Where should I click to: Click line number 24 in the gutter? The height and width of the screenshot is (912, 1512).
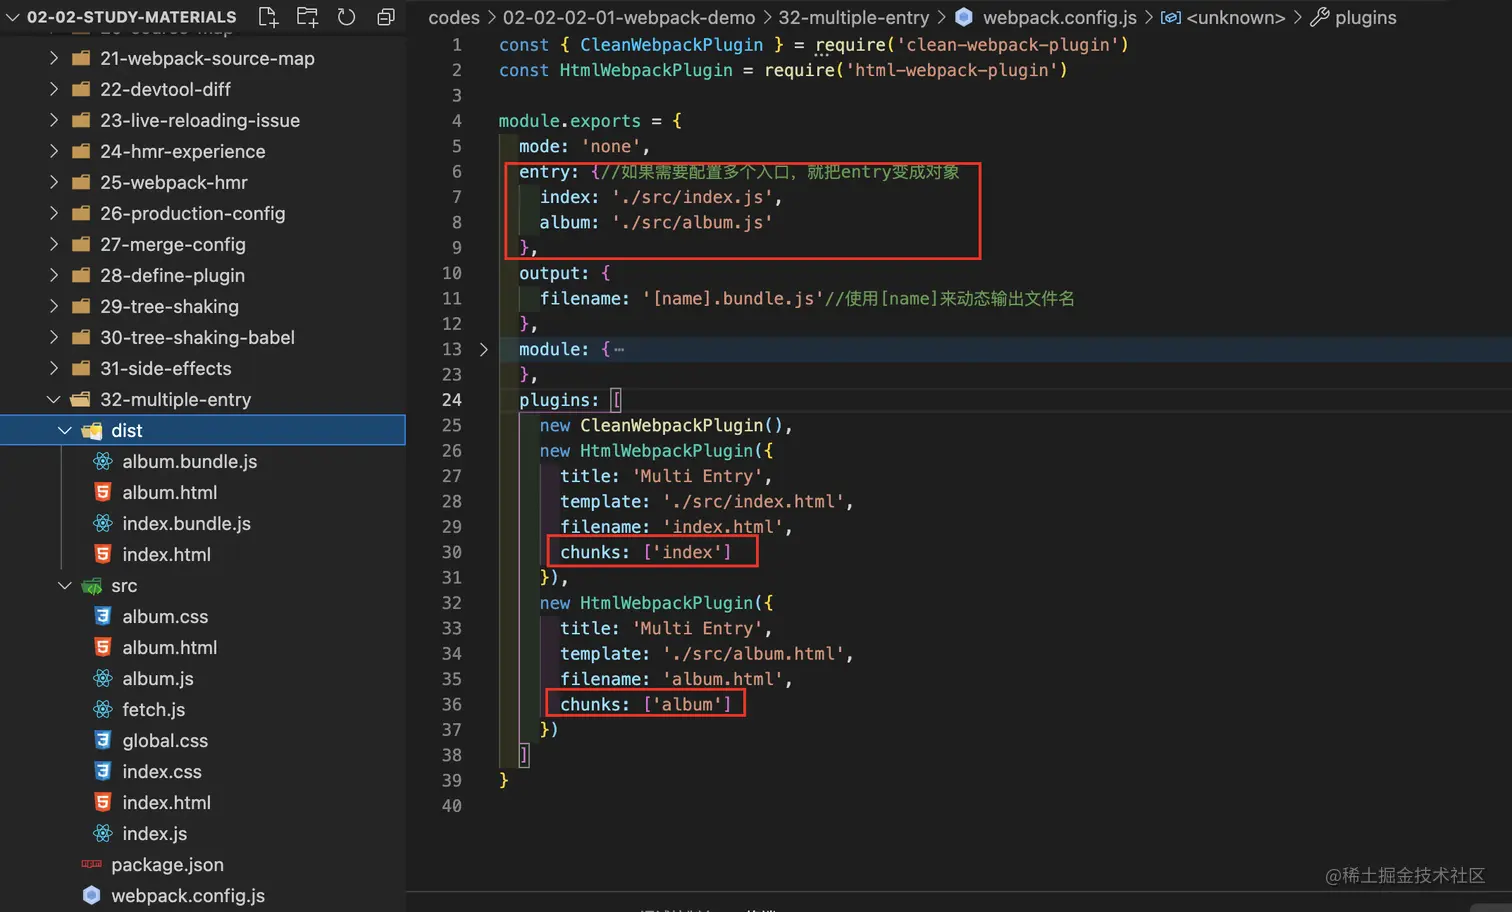point(452,400)
